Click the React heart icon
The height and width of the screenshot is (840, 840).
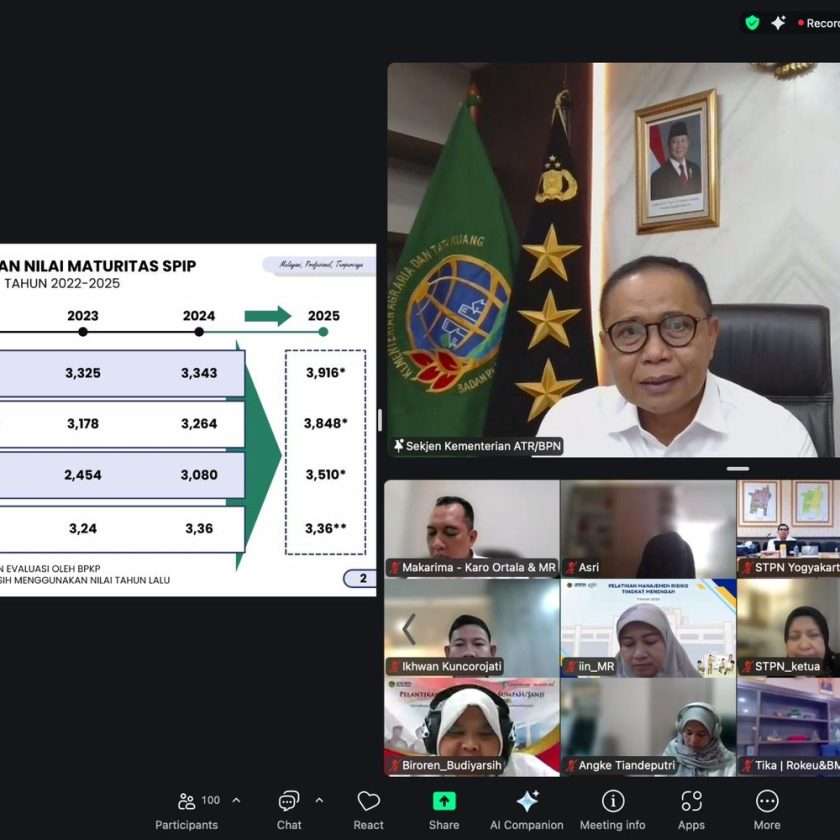[368, 809]
